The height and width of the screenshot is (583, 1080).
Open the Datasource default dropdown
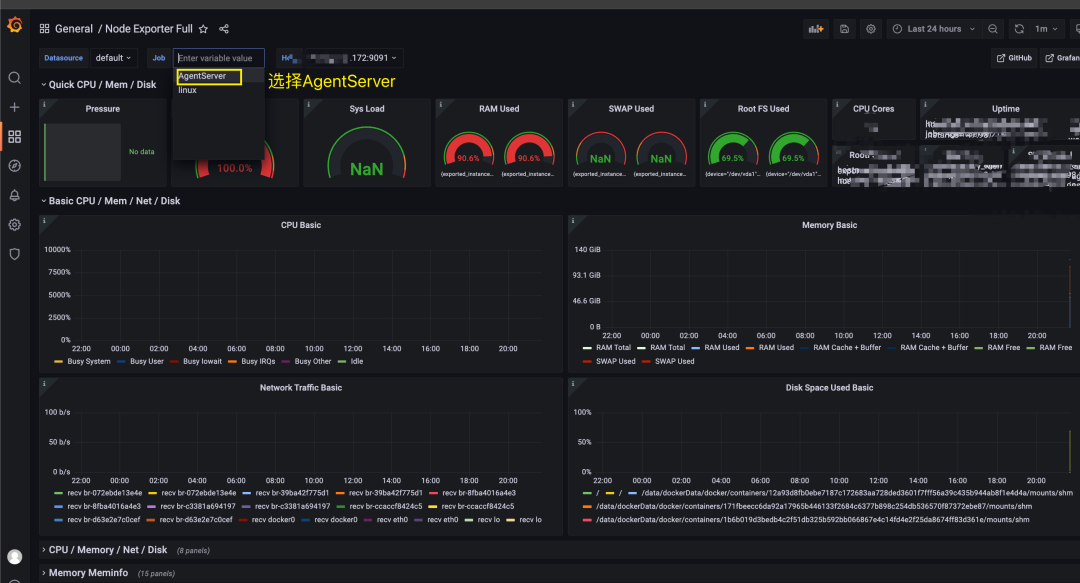click(x=113, y=58)
